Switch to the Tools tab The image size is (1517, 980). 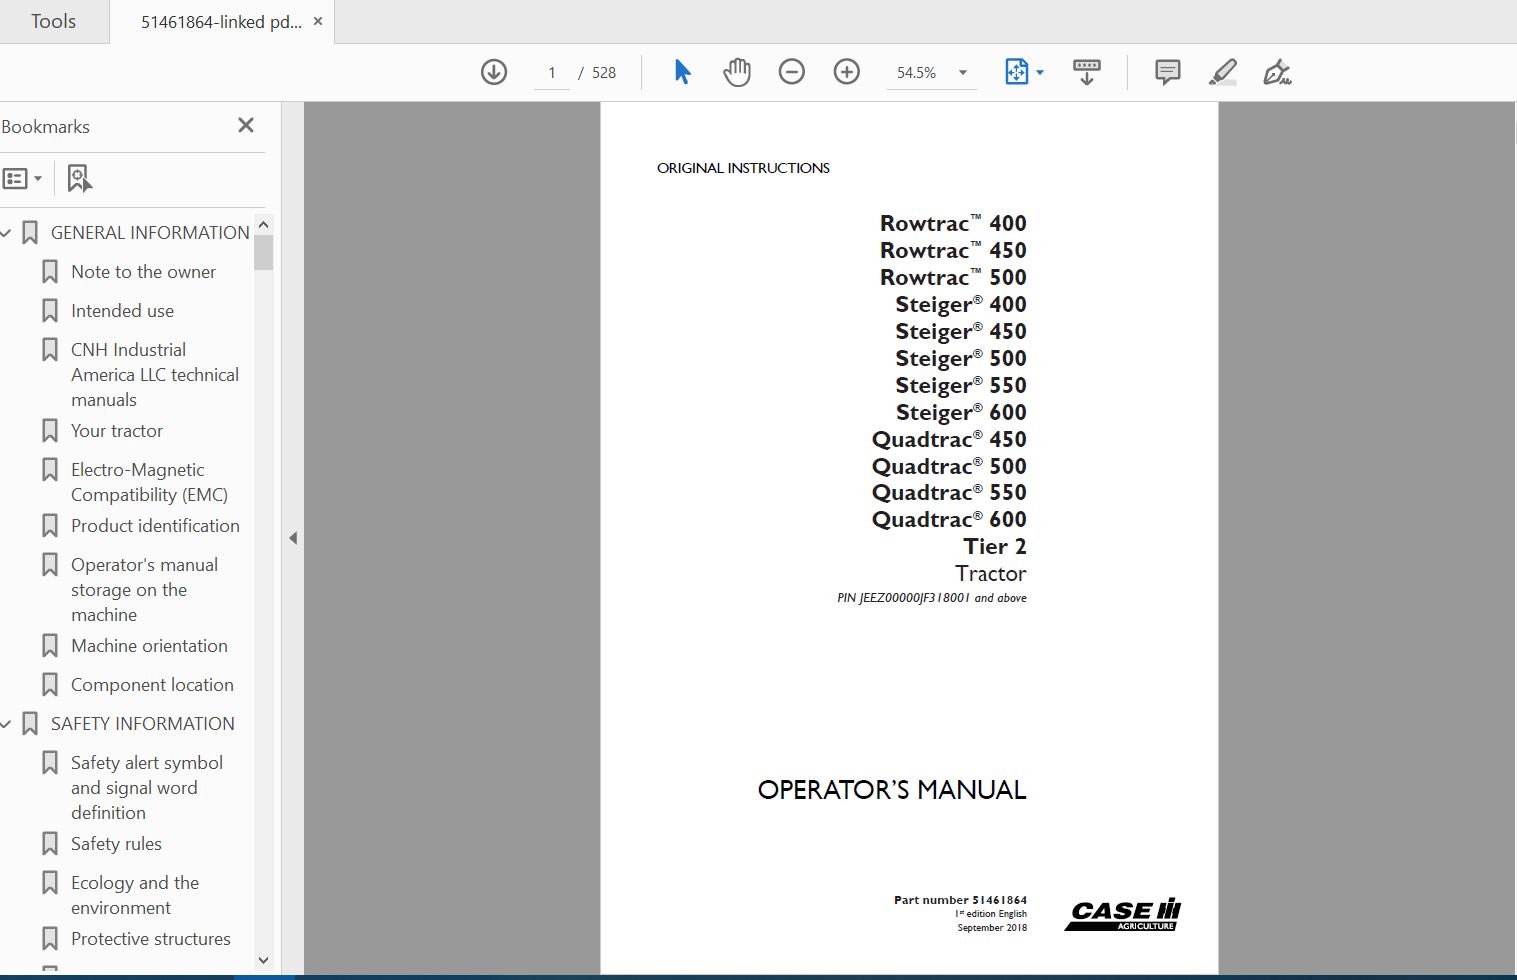[x=53, y=21]
